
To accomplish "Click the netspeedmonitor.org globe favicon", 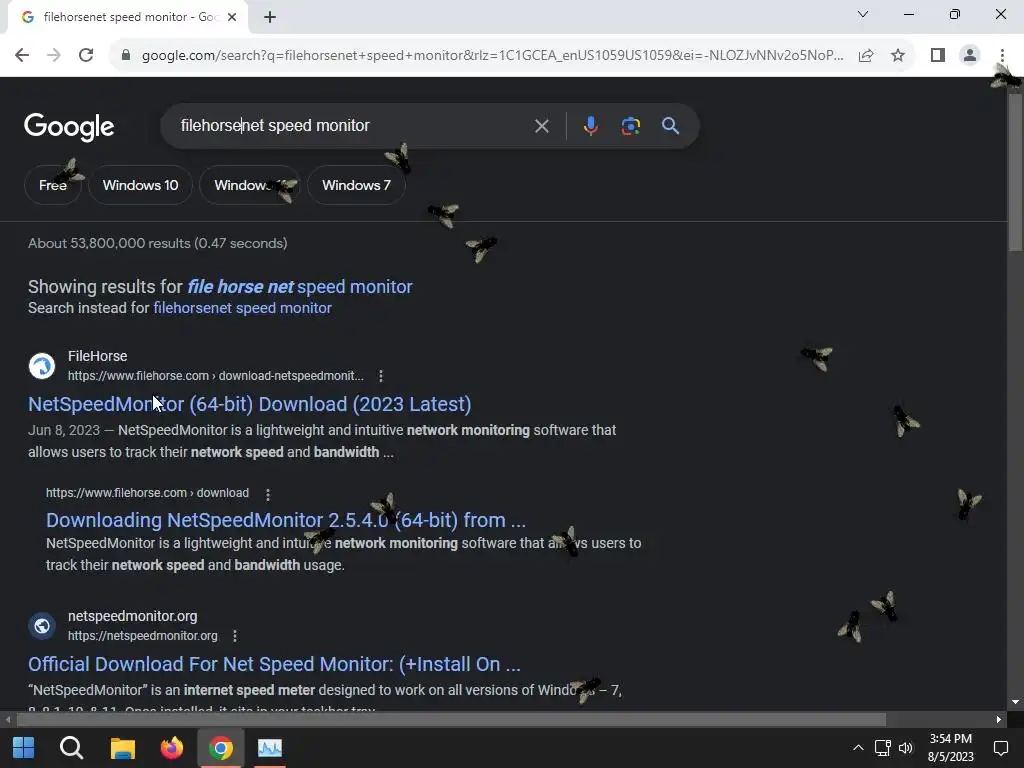I will pos(42,626).
